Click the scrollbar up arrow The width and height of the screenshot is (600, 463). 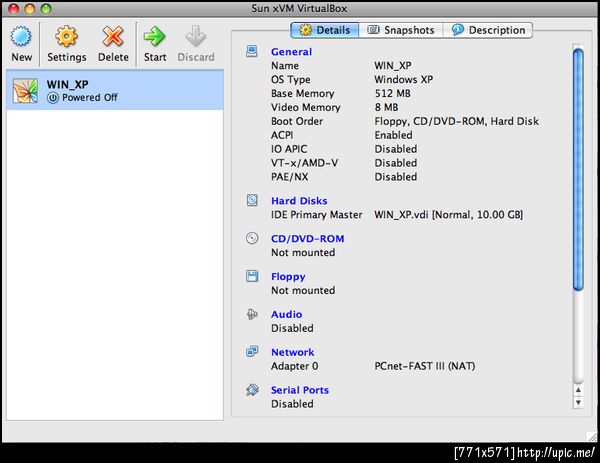pos(578,390)
